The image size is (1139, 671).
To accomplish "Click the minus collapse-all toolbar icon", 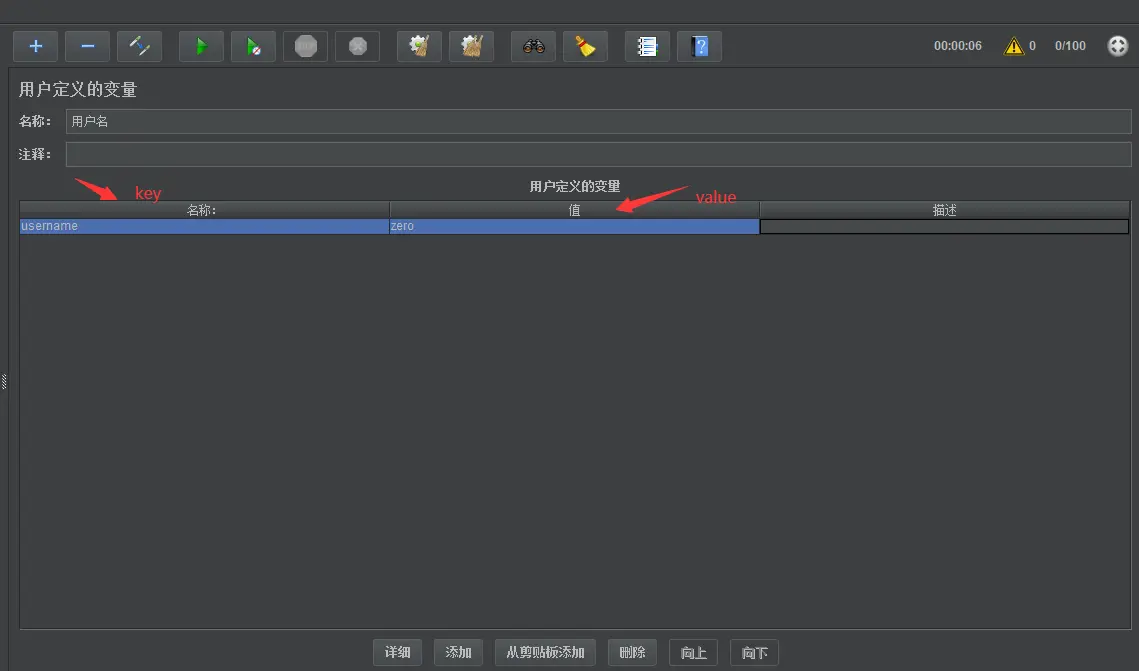I will [x=88, y=46].
